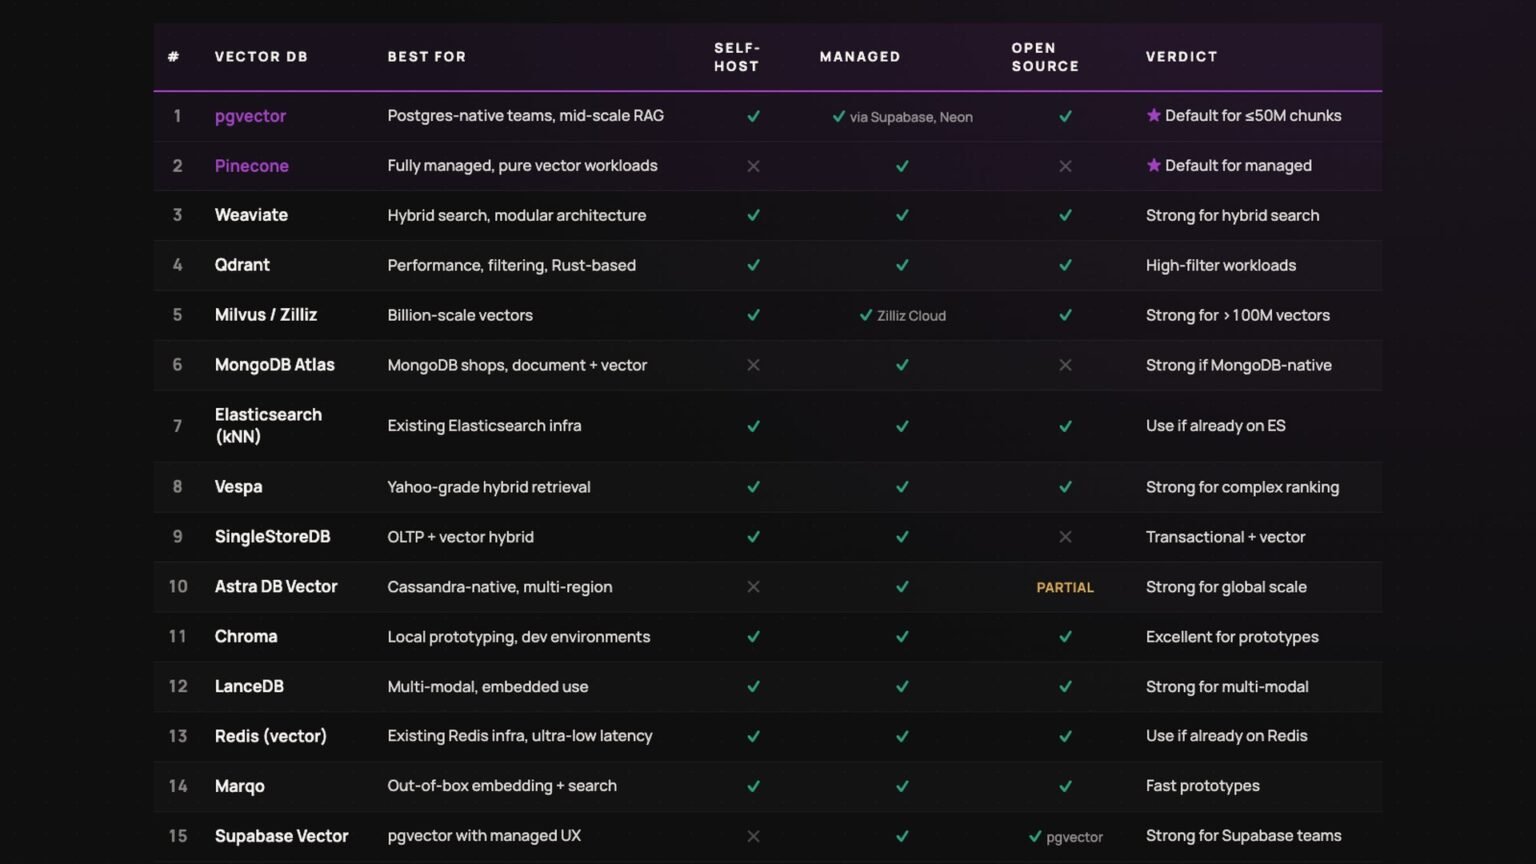This screenshot has height=864, width=1536.
Task: Click 'Billion-scale vectors' description
Action: pyautogui.click(x=460, y=315)
